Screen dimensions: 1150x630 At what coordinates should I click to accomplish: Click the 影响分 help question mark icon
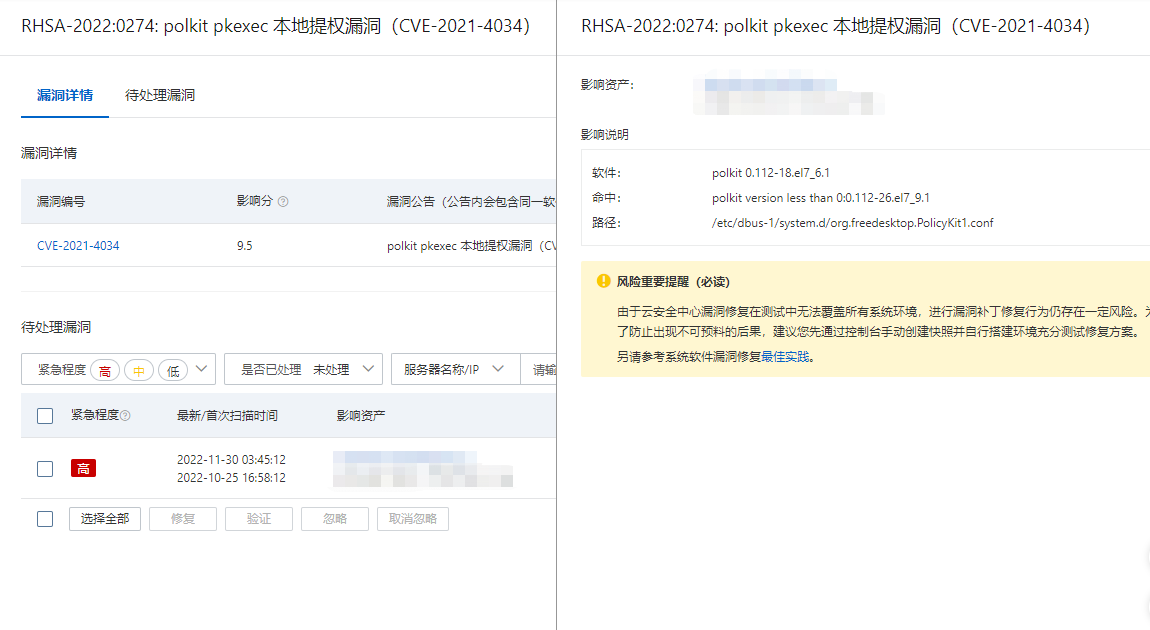click(284, 202)
